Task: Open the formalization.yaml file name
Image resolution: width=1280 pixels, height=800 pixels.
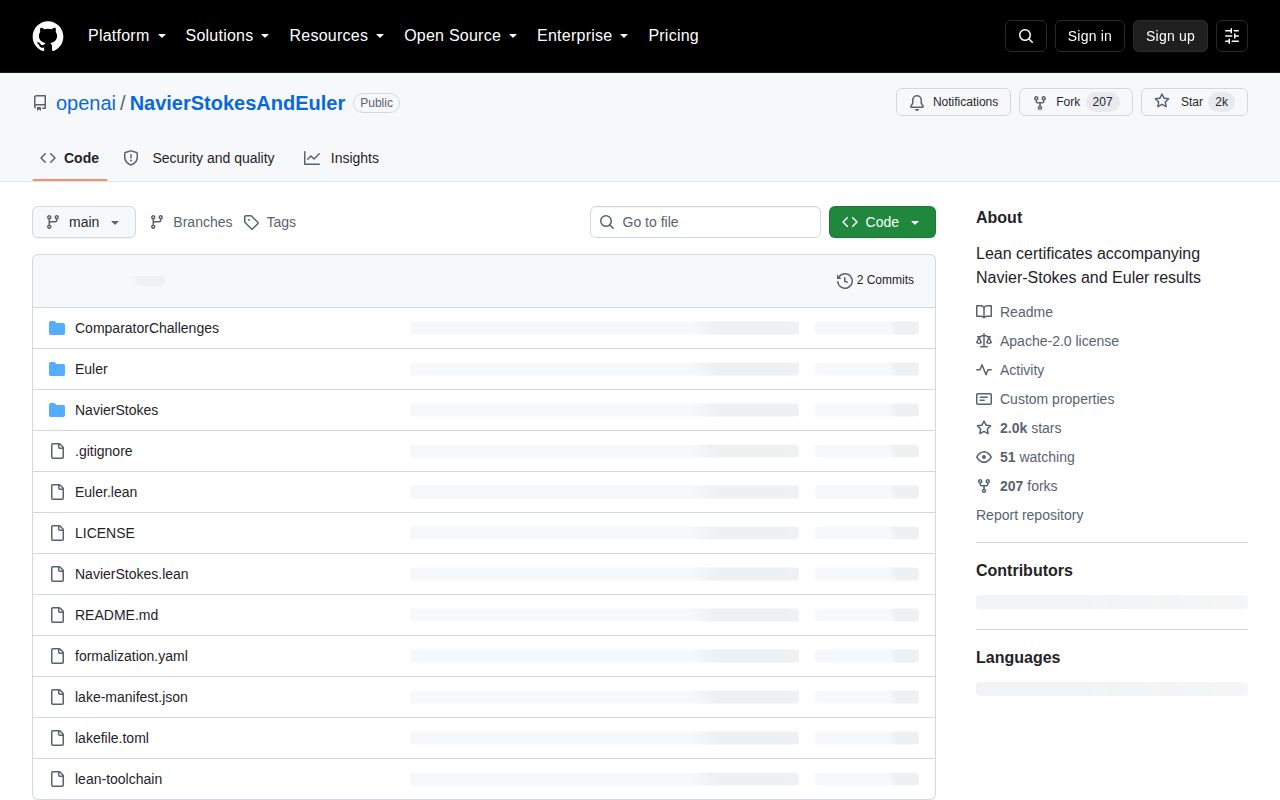Action: pos(131,656)
